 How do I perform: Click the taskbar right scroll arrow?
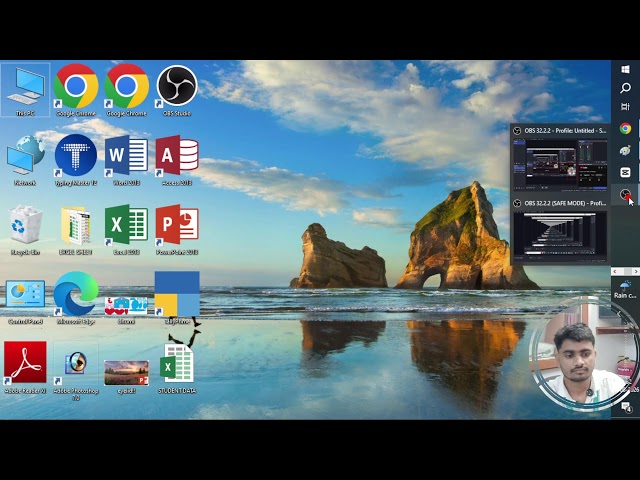click(x=635, y=271)
